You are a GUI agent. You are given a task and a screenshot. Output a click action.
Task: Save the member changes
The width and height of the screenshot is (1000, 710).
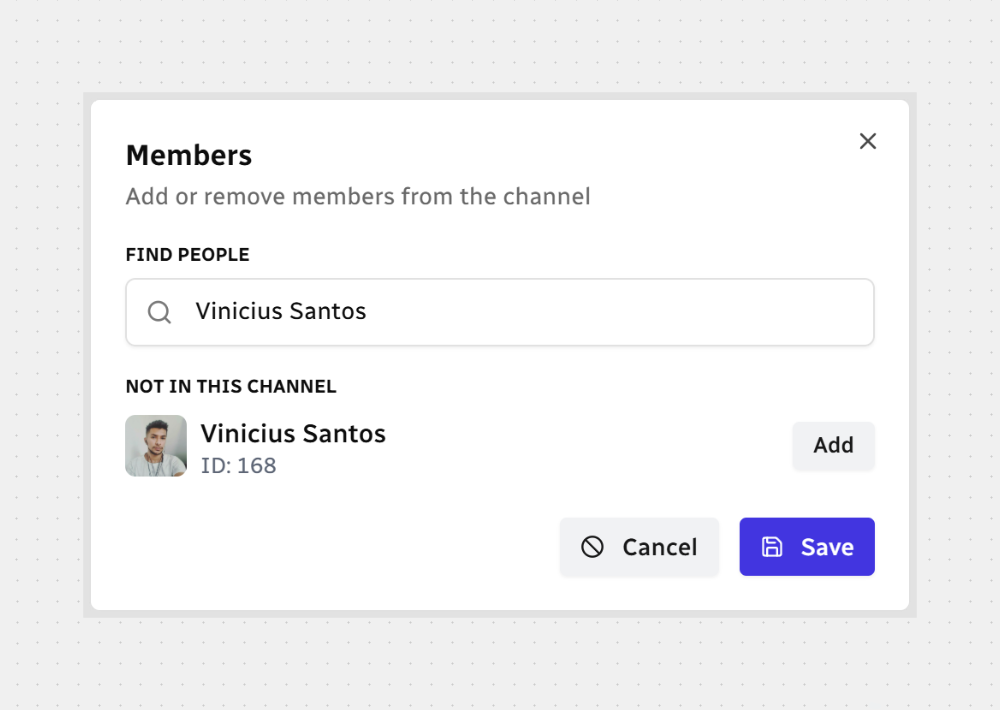pyautogui.click(x=807, y=547)
